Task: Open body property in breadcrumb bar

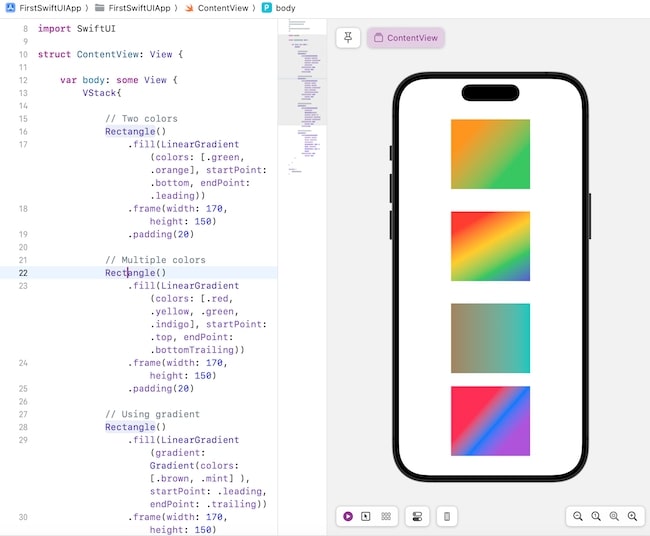Action: [286, 8]
